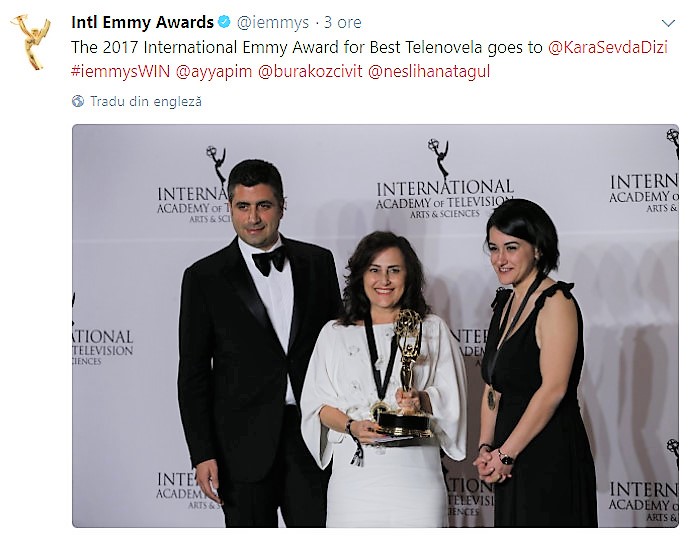
Task: Open the @ayyapim mention
Action: pos(214,71)
